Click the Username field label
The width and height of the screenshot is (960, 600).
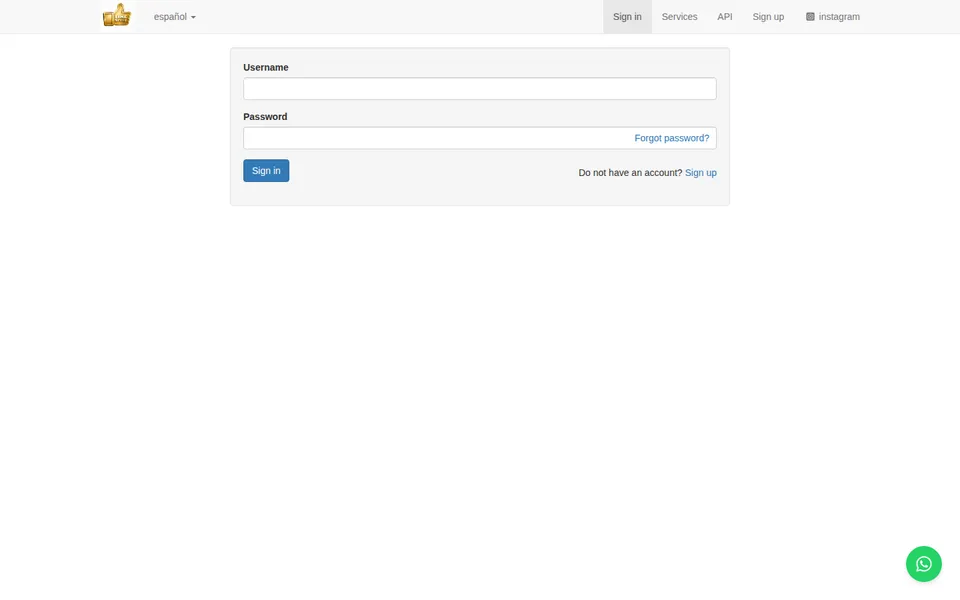coord(266,67)
